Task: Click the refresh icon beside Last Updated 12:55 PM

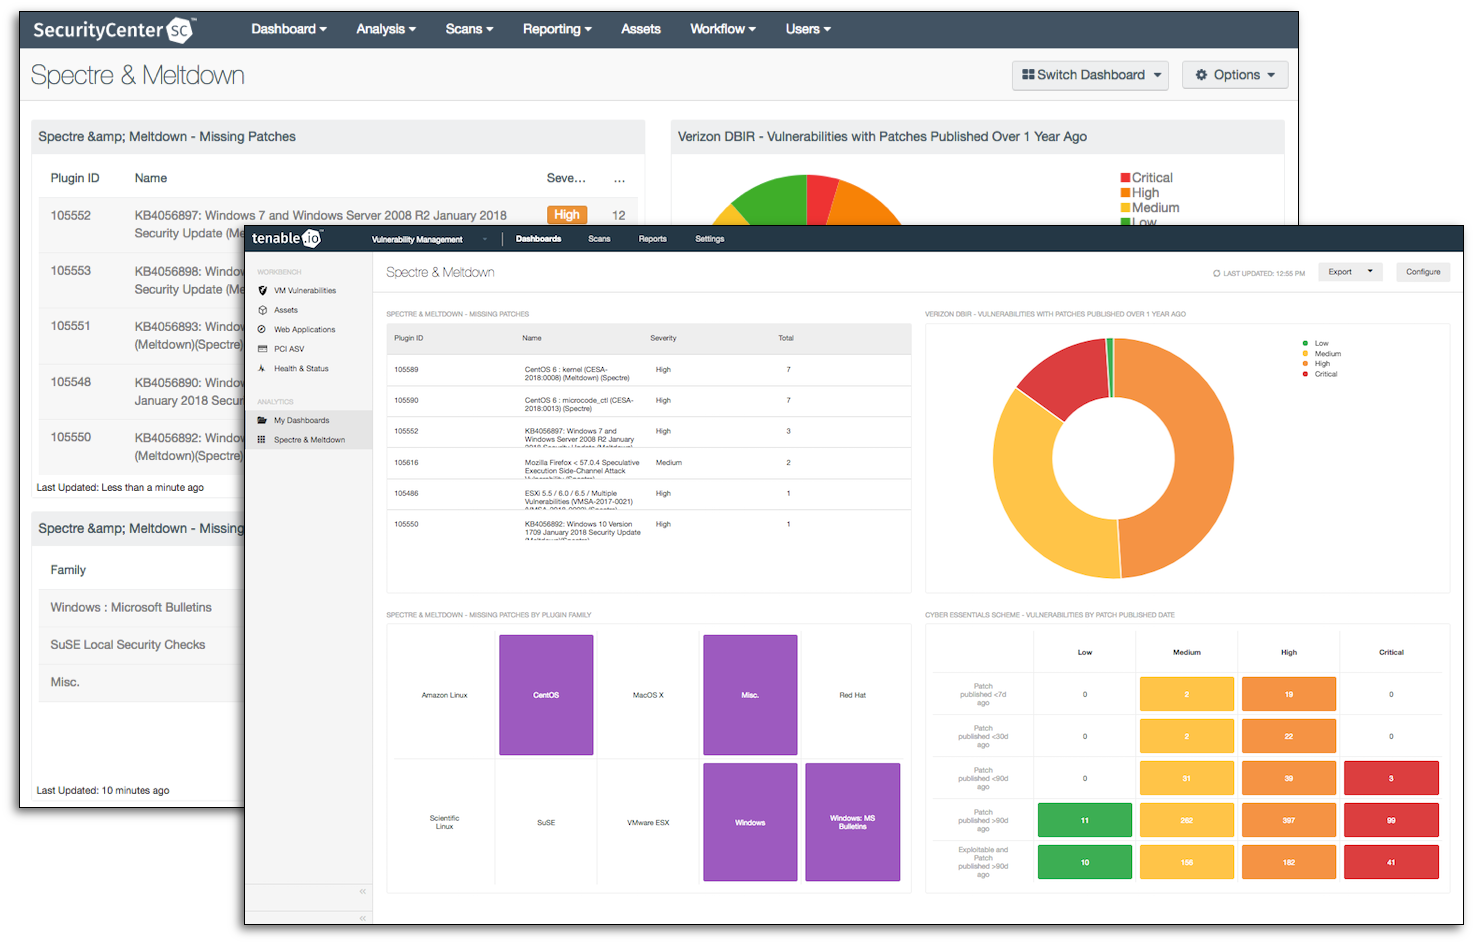Action: pos(1217,273)
